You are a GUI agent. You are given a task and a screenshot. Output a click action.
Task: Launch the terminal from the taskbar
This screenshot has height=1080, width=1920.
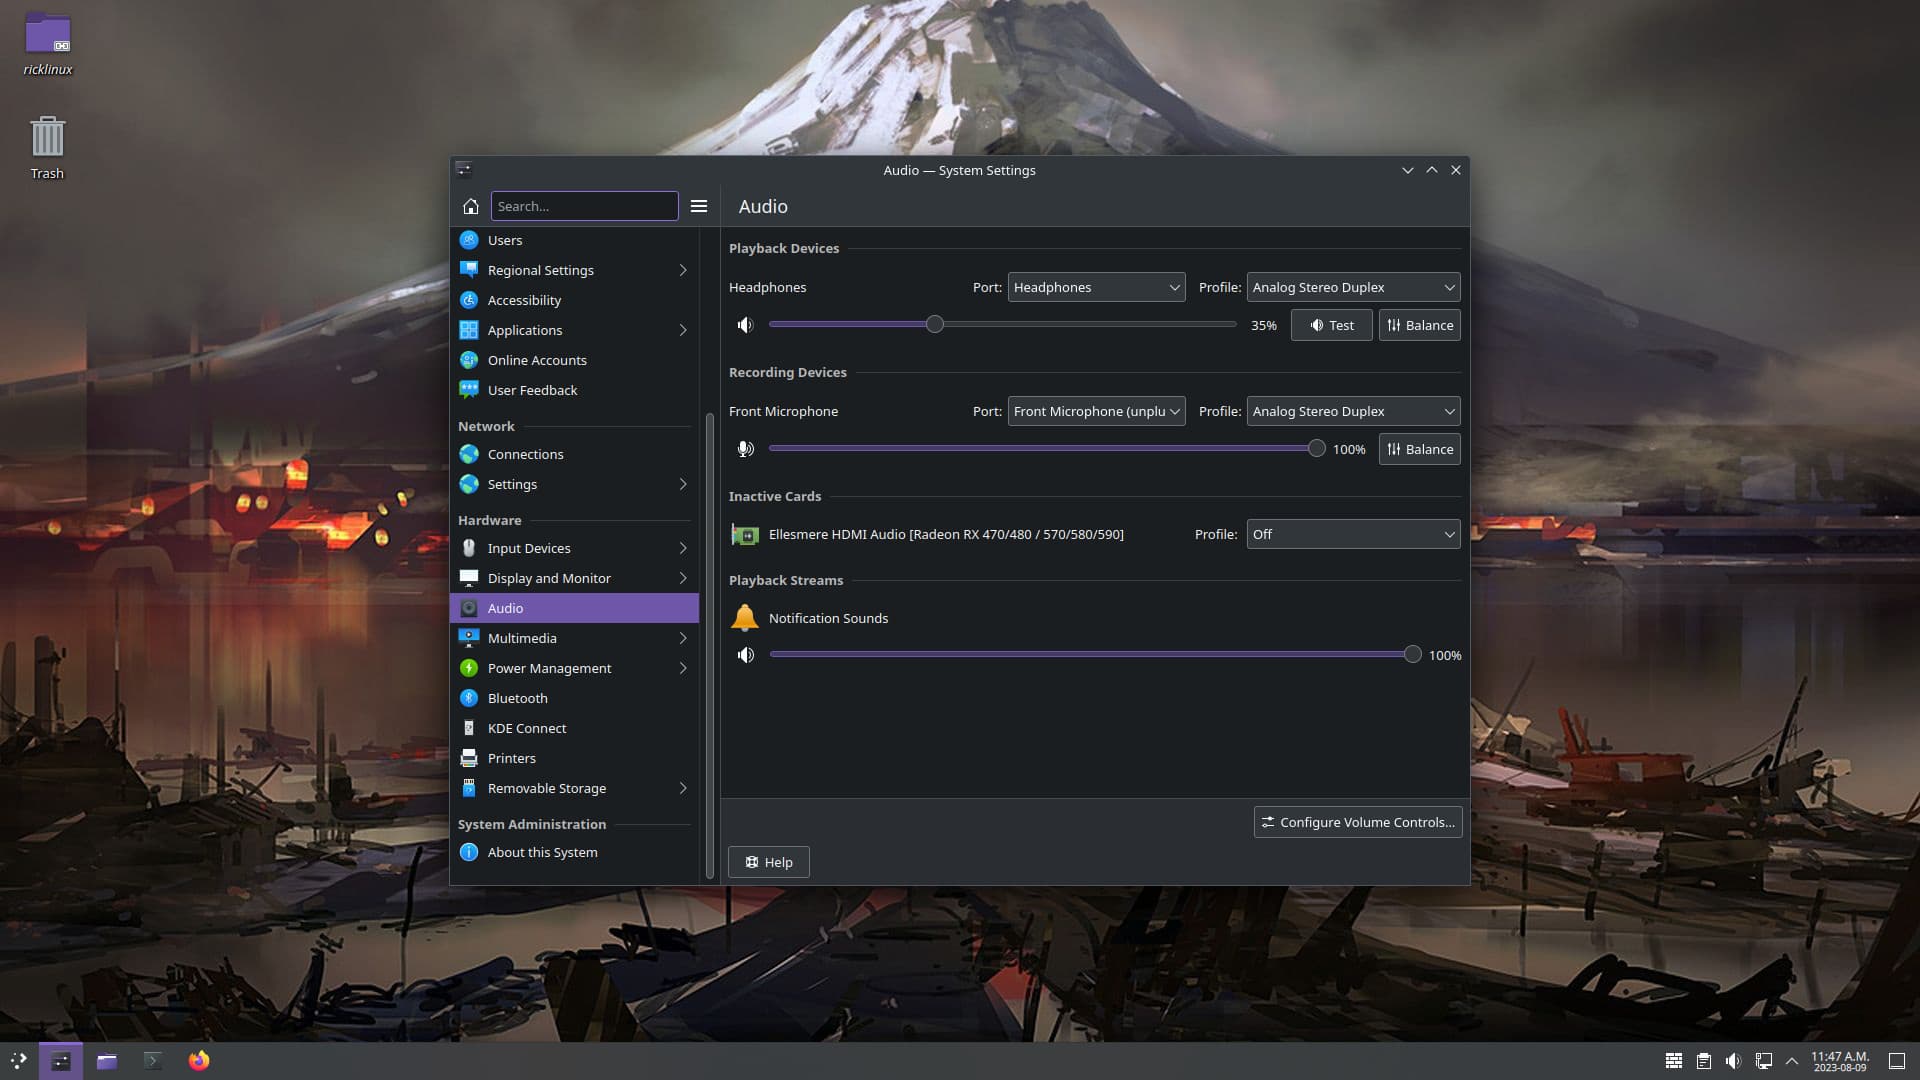pyautogui.click(x=153, y=1061)
